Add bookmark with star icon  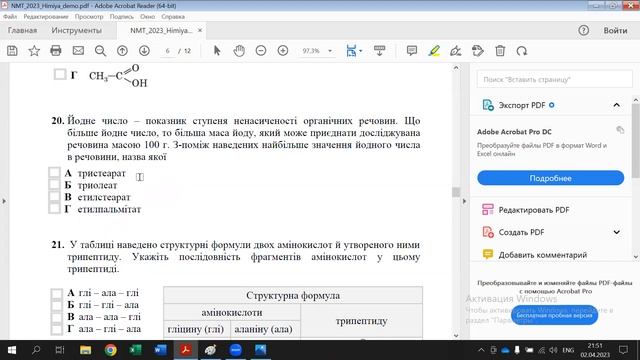[x=34, y=51]
